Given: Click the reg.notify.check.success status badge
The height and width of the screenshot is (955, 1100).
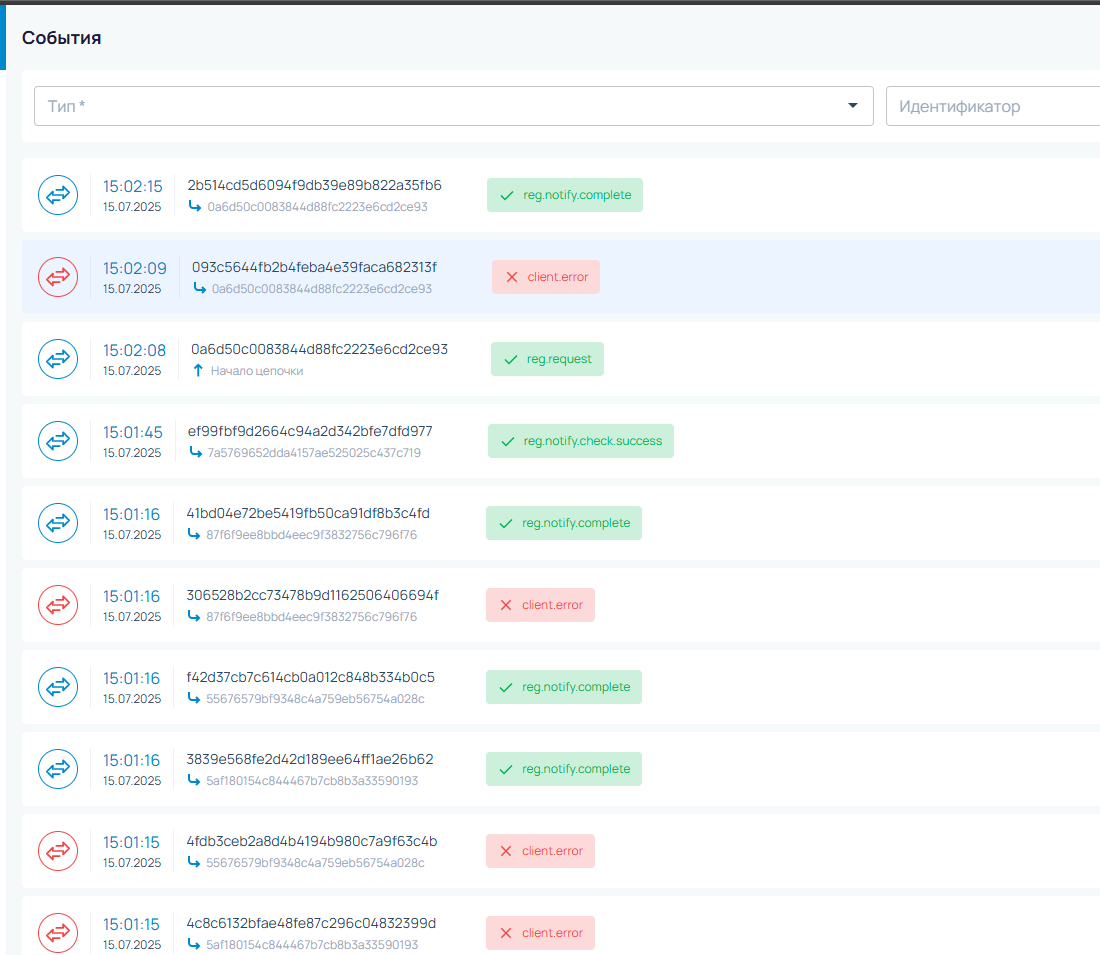Looking at the screenshot, I should point(581,441).
